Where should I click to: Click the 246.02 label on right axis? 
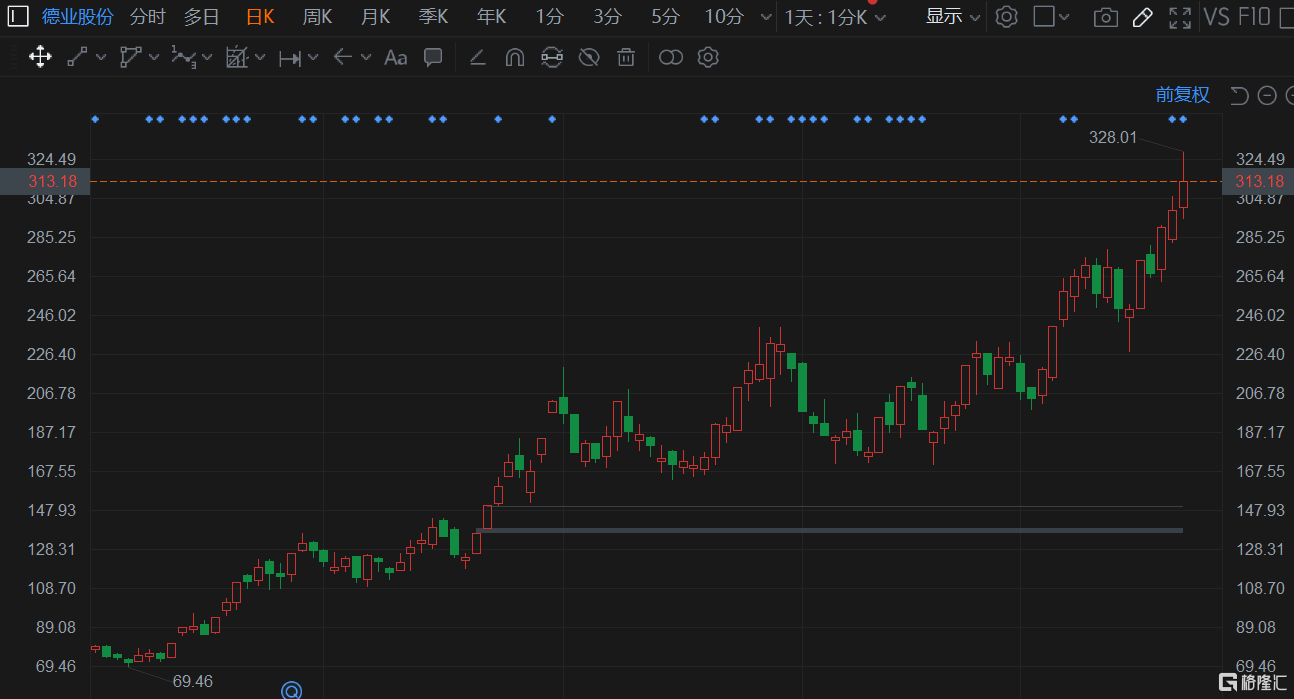click(1260, 315)
